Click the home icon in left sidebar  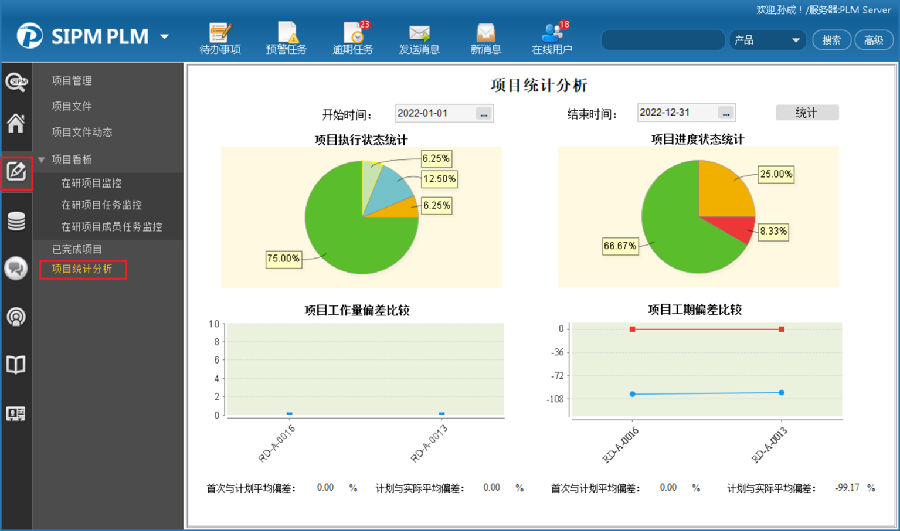[x=16, y=124]
